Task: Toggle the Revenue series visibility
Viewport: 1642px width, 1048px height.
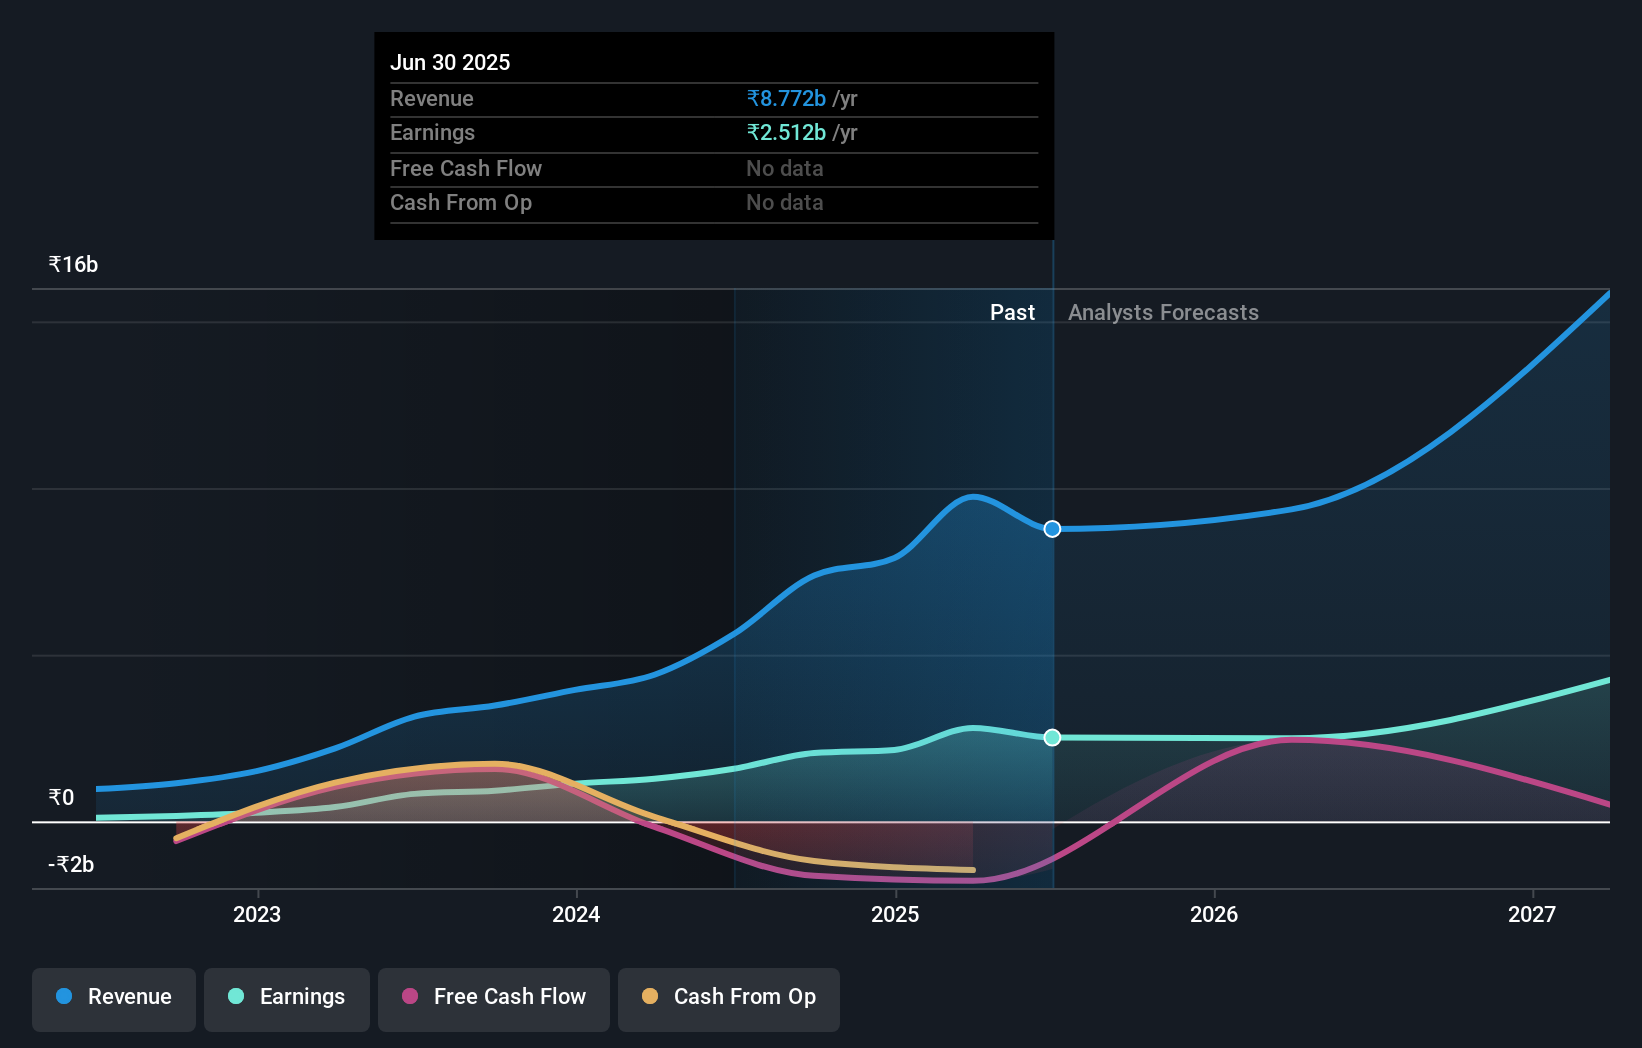Action: 113,999
